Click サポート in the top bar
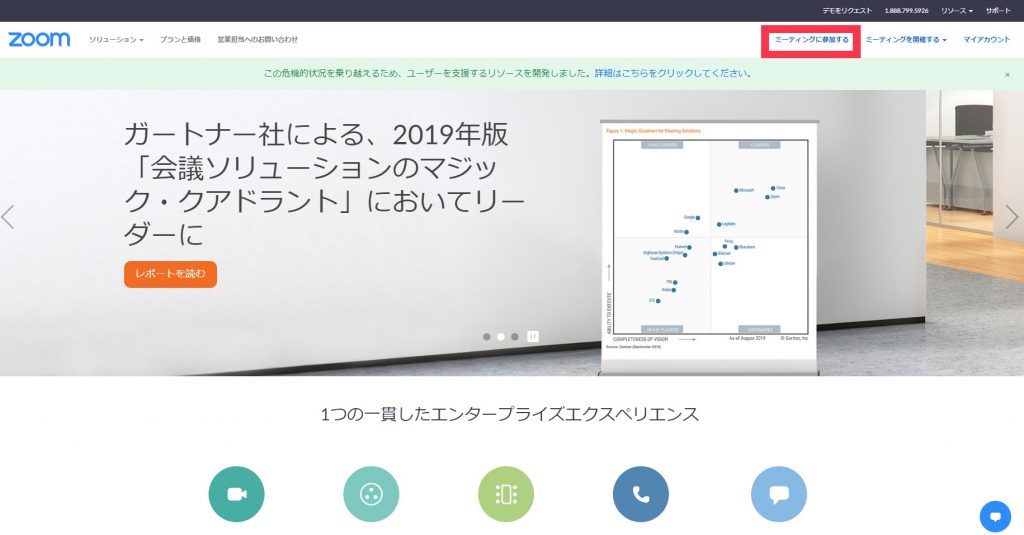The height and width of the screenshot is (535, 1024). (998, 10)
